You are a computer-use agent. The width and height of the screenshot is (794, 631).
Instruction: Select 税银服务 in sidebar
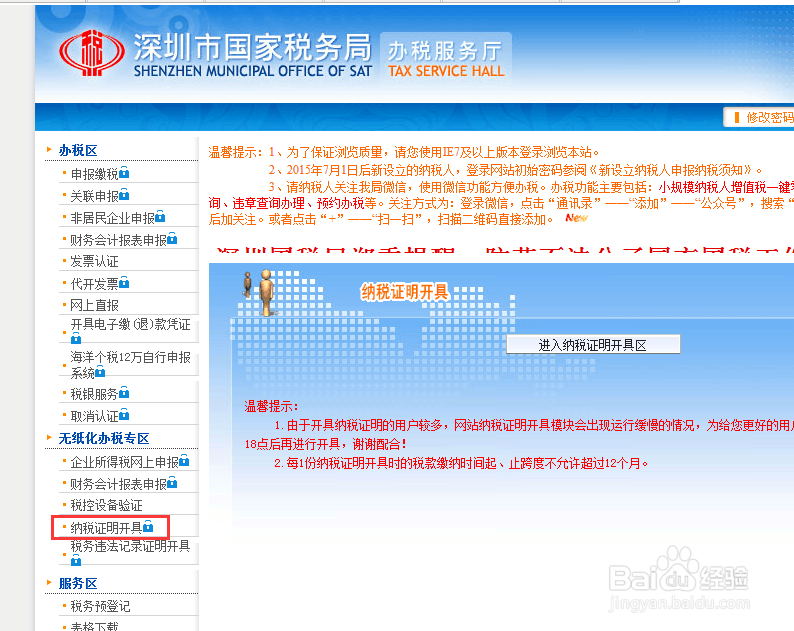click(94, 394)
